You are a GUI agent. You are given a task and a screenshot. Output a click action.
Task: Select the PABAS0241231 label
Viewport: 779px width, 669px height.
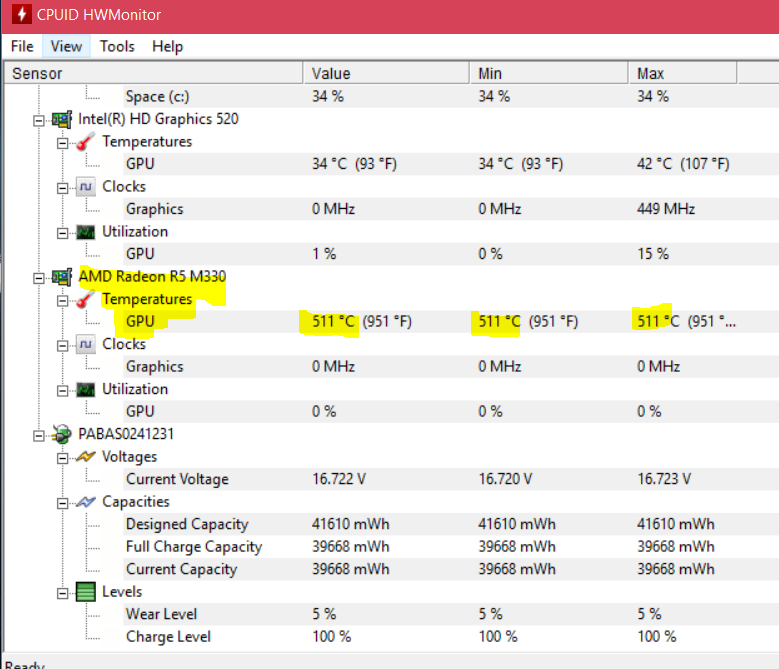[x=126, y=434]
